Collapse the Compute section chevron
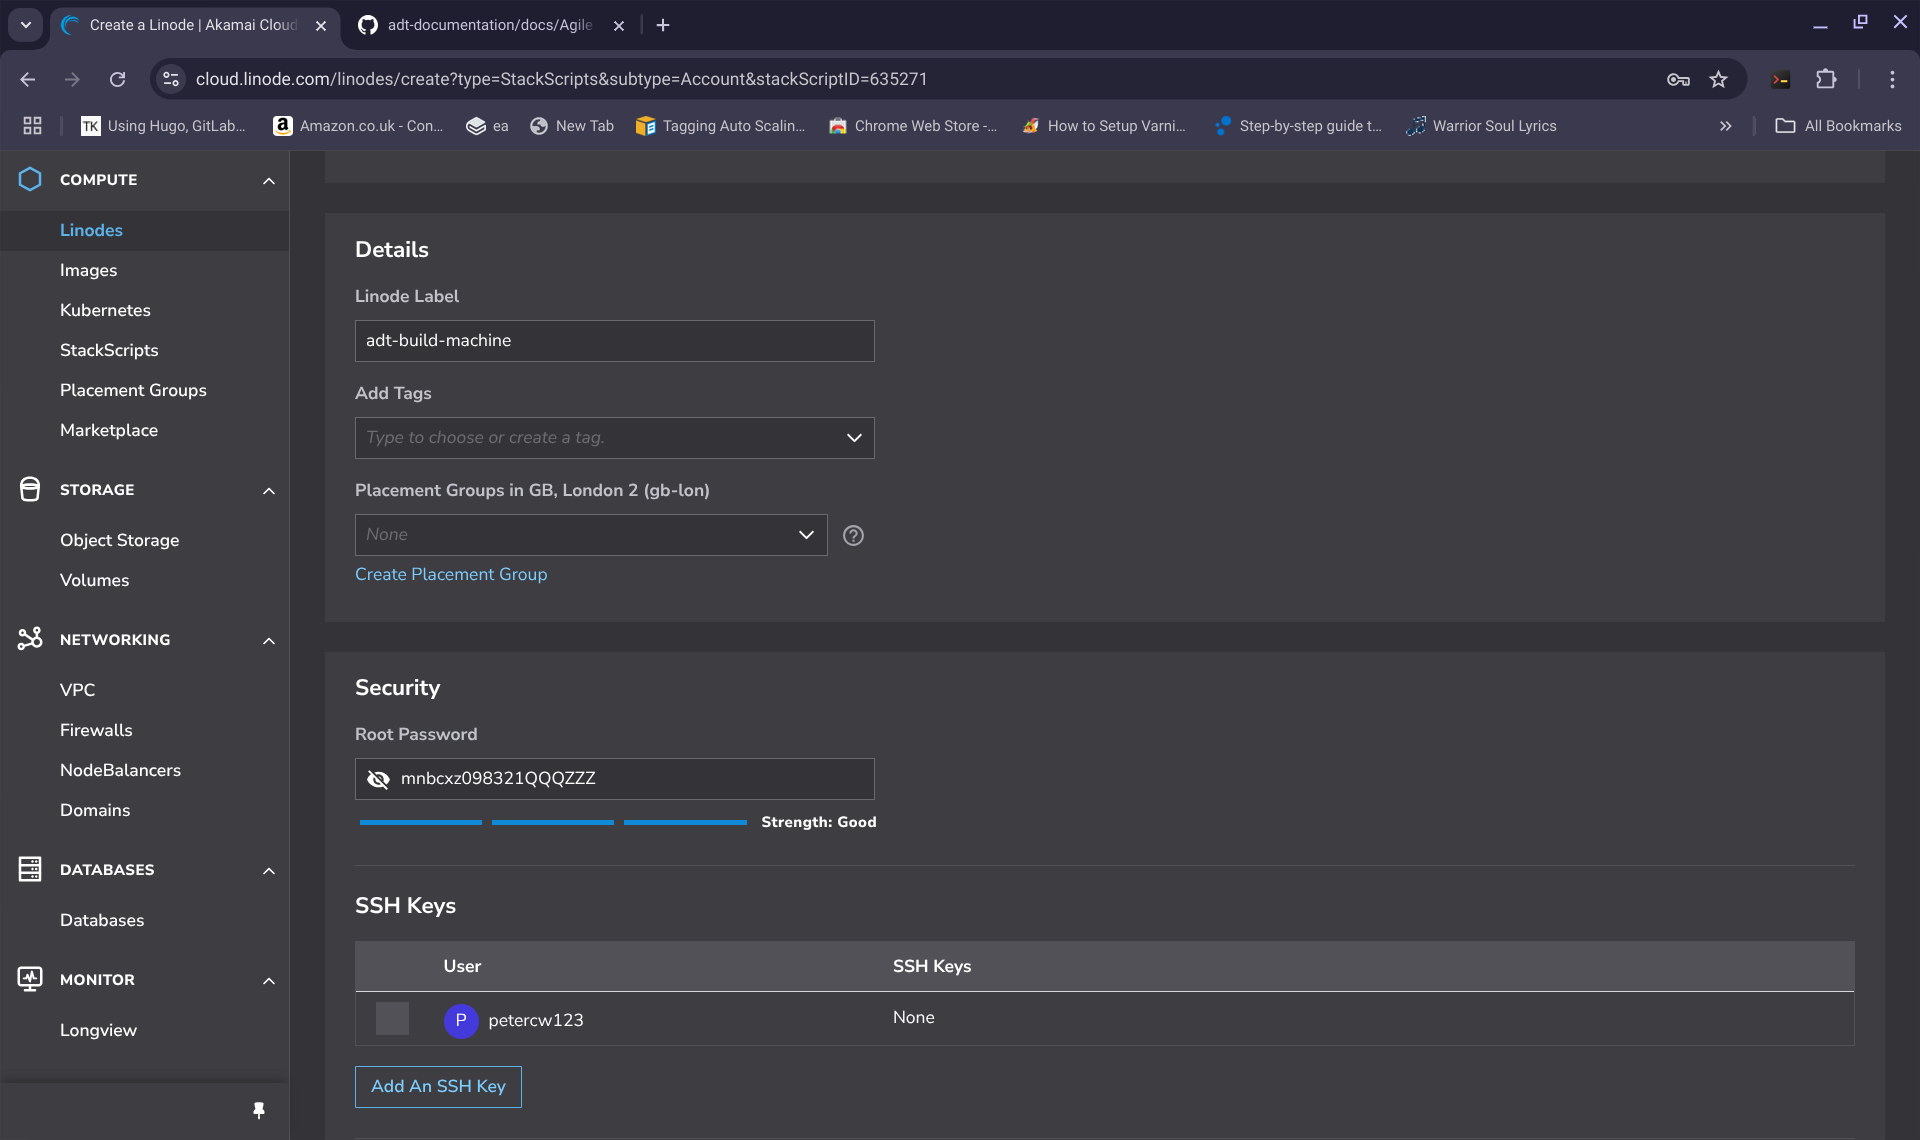The height and width of the screenshot is (1140, 1920). [268, 180]
